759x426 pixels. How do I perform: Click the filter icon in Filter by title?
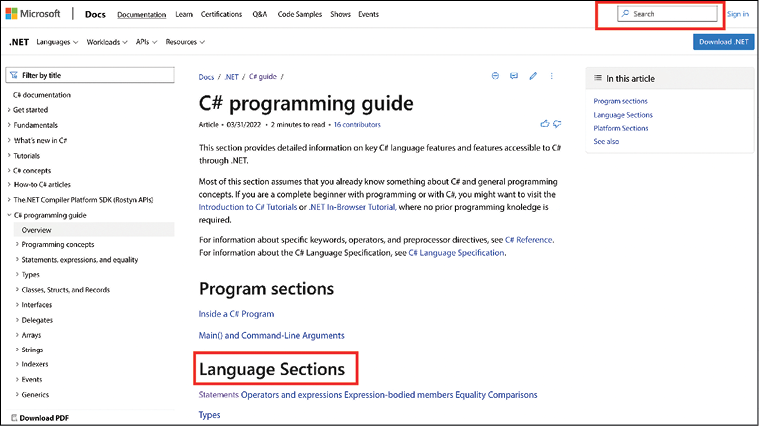14,75
